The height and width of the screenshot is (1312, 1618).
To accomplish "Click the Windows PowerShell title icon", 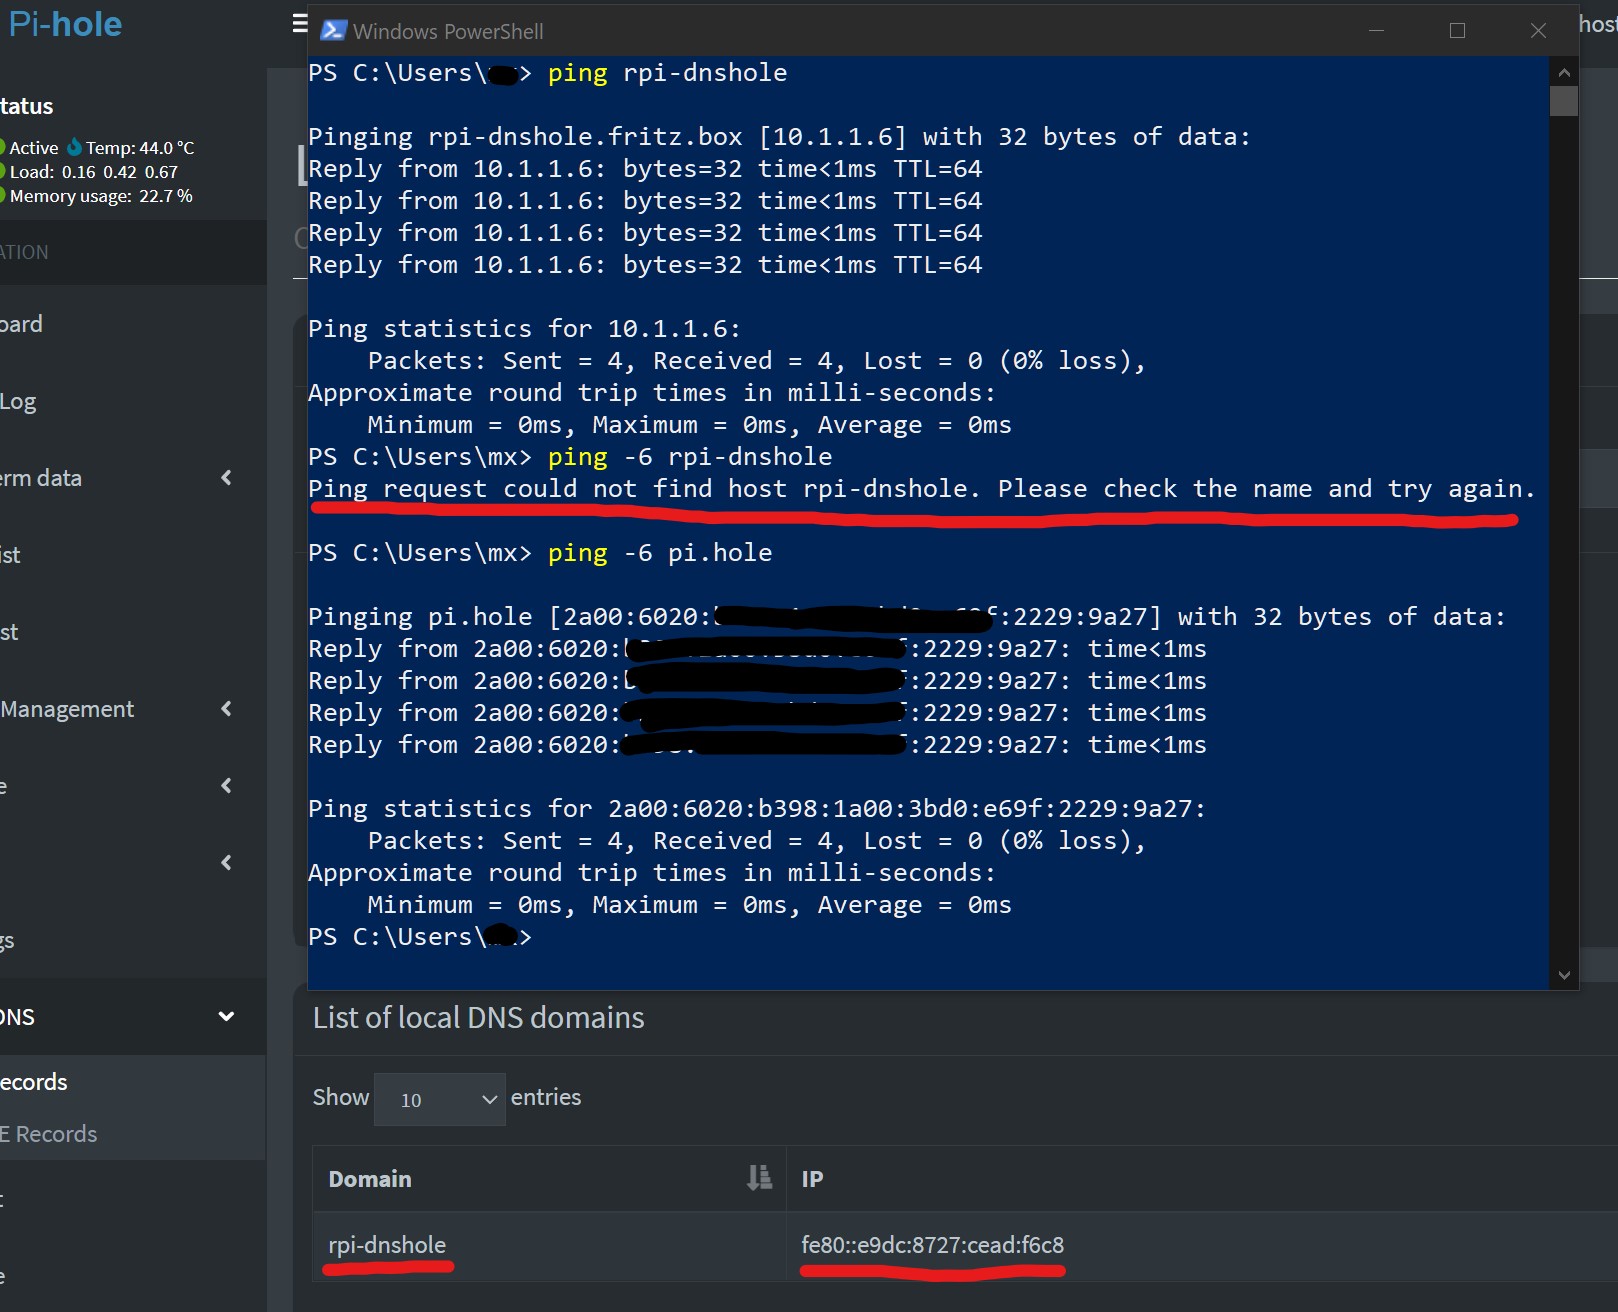I will click(334, 31).
